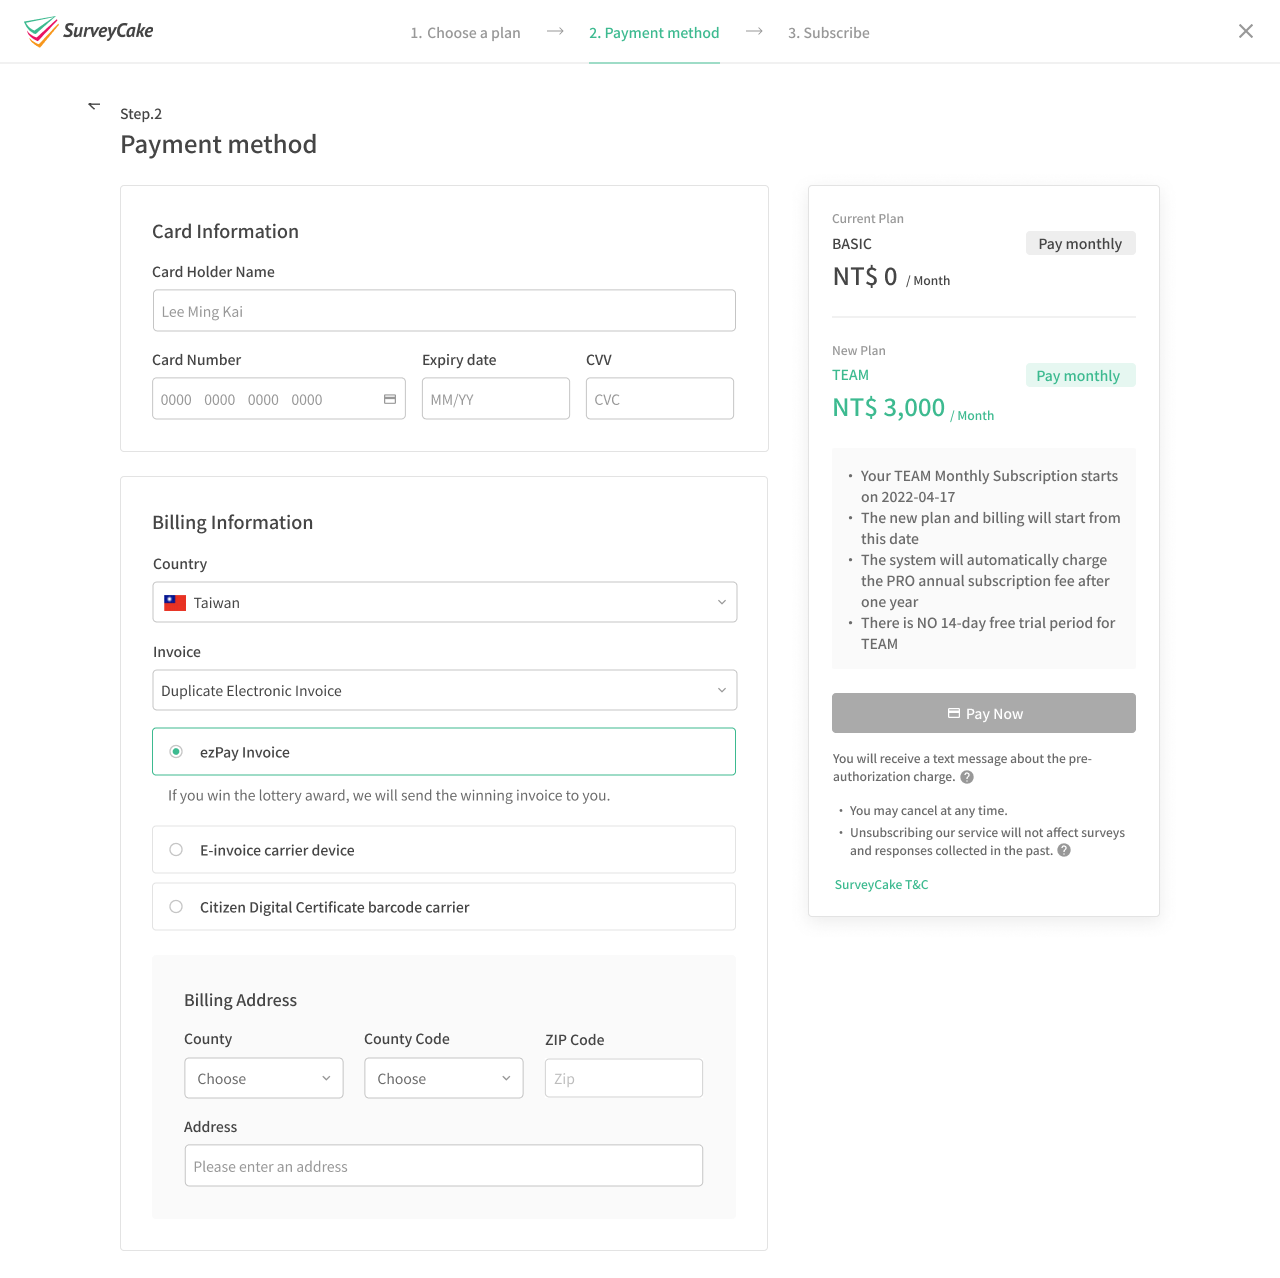Open the County Code dropdown
This screenshot has height=1278, width=1280.
[443, 1078]
